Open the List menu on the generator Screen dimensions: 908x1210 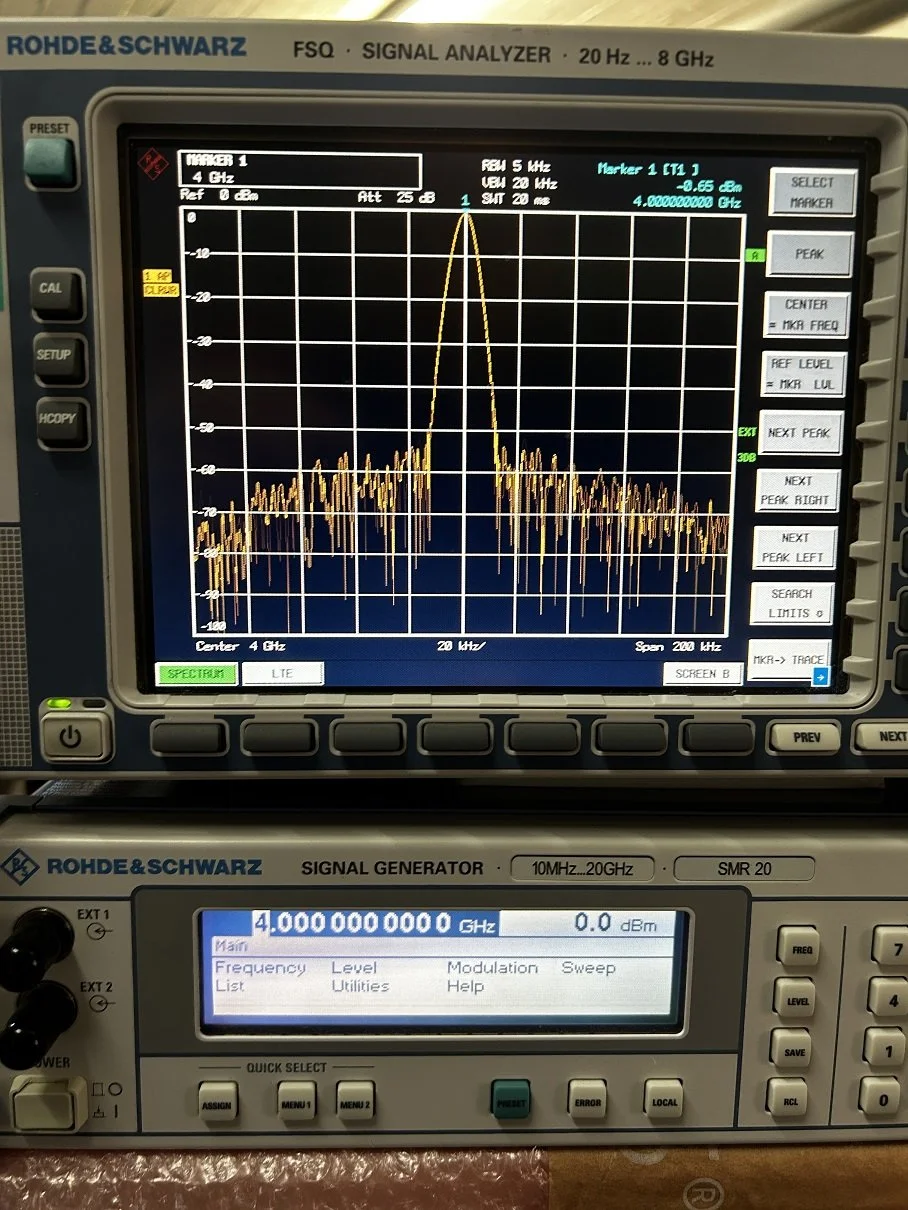229,986
